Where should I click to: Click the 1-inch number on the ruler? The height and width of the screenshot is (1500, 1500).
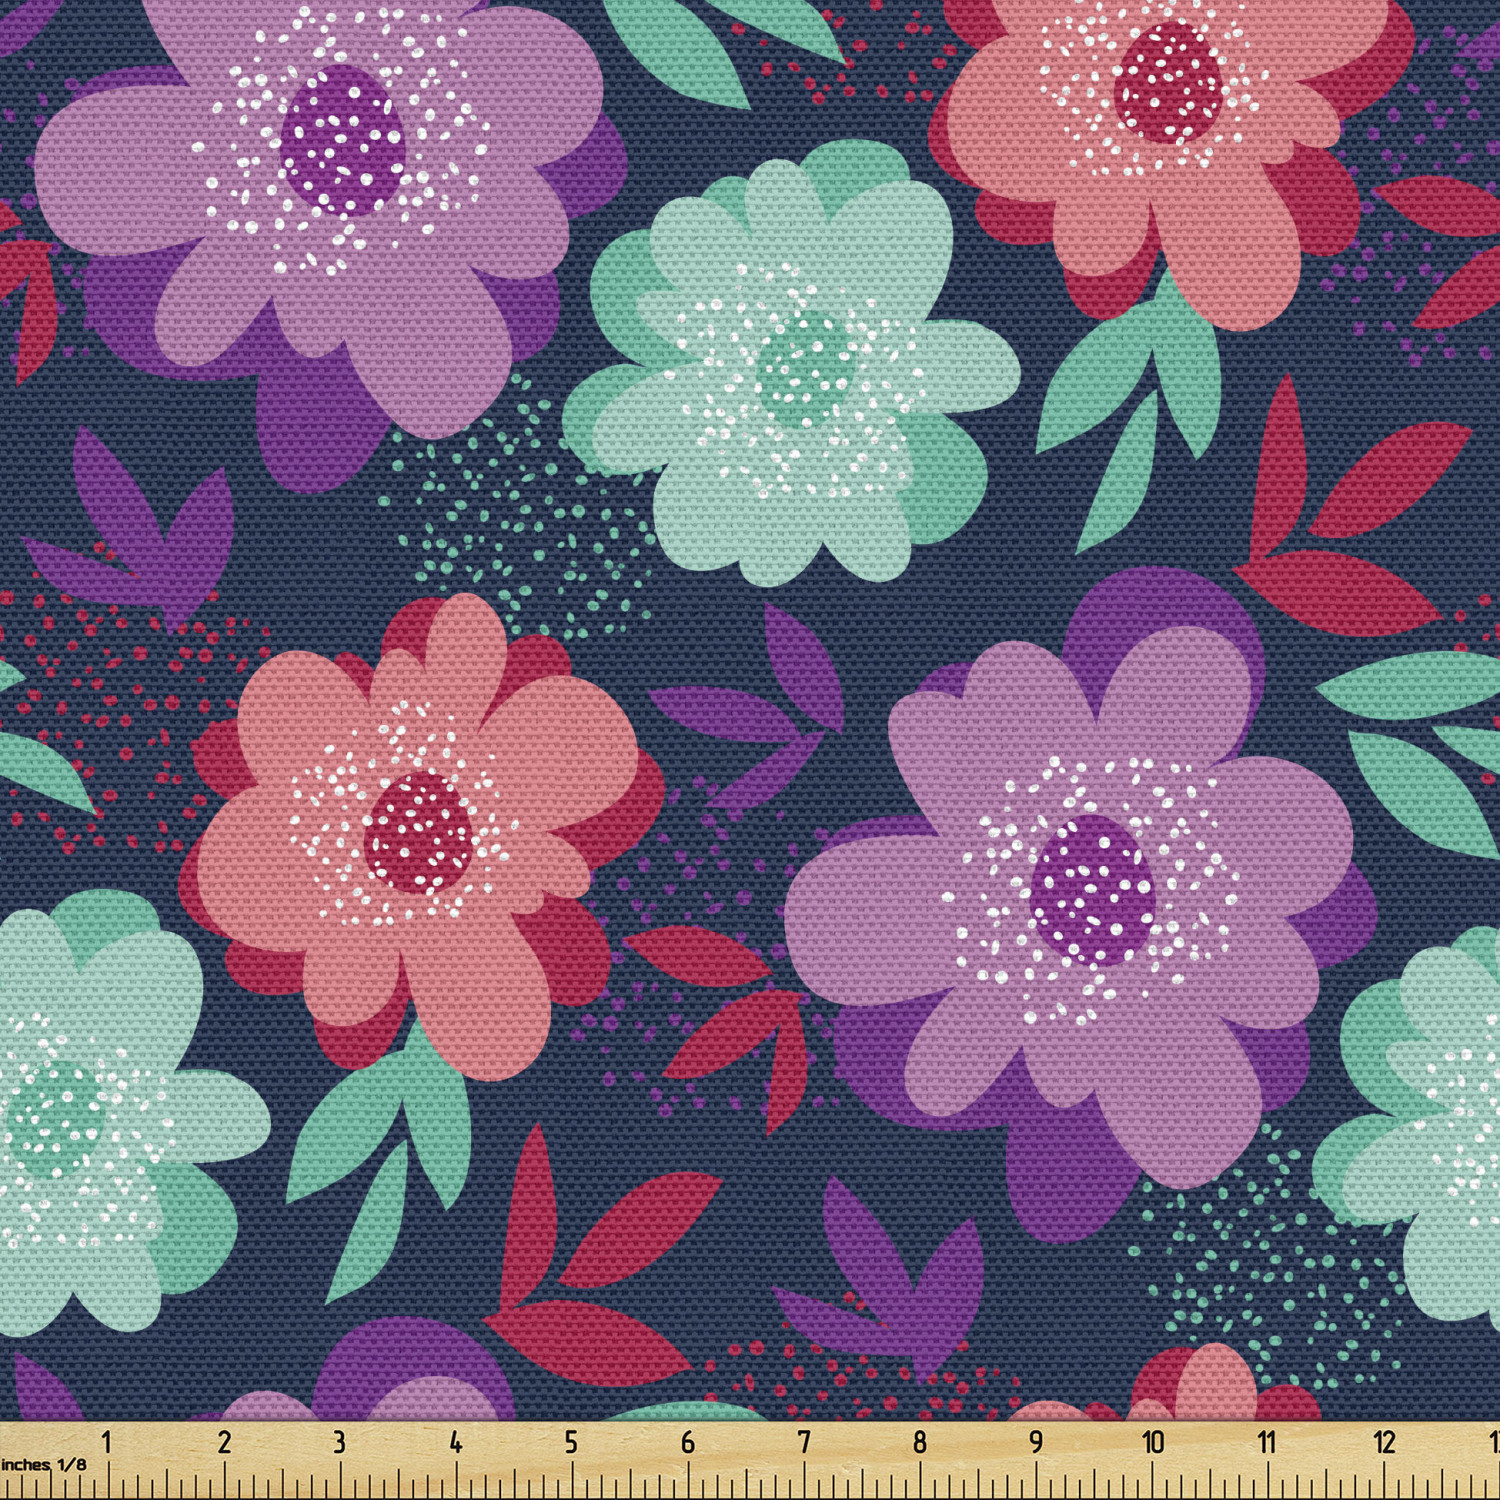coord(107,1442)
